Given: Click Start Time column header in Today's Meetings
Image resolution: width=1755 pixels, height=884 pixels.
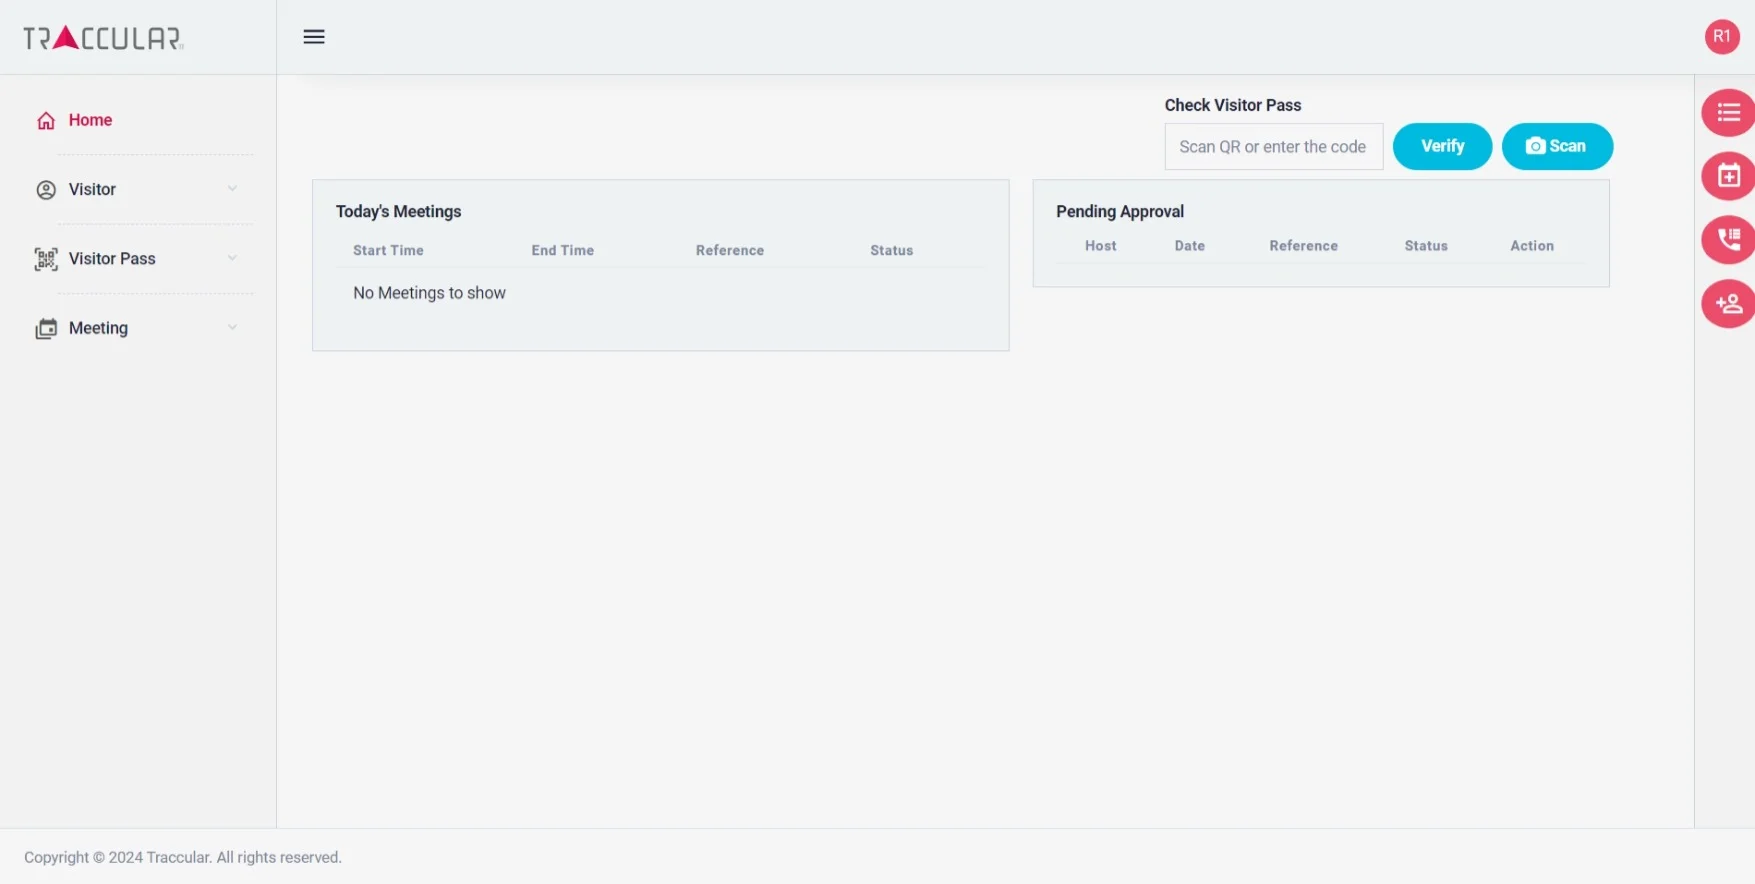Looking at the screenshot, I should pyautogui.click(x=388, y=251).
